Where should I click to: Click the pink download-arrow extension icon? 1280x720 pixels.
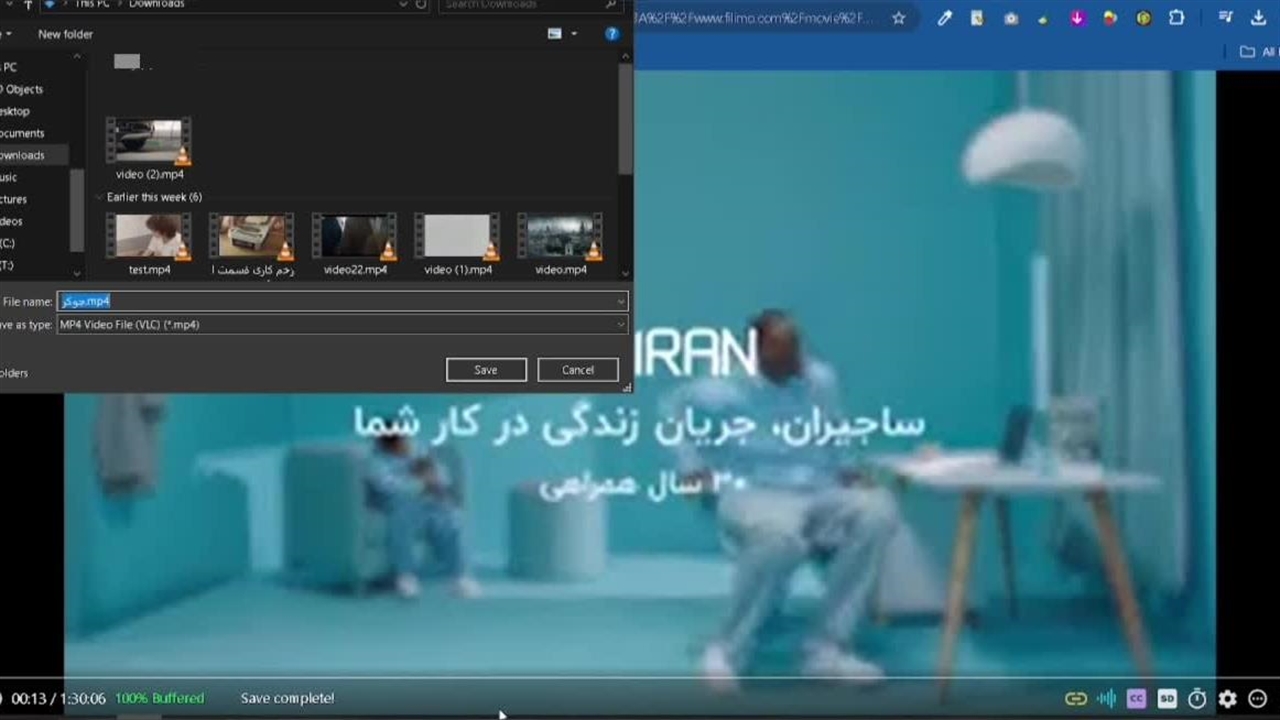[x=1077, y=18]
